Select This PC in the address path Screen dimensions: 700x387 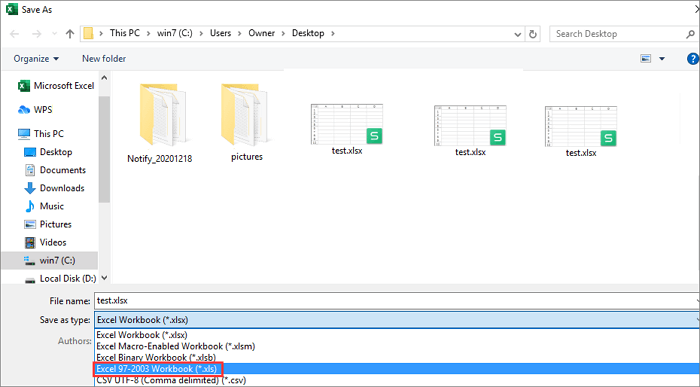coord(125,33)
